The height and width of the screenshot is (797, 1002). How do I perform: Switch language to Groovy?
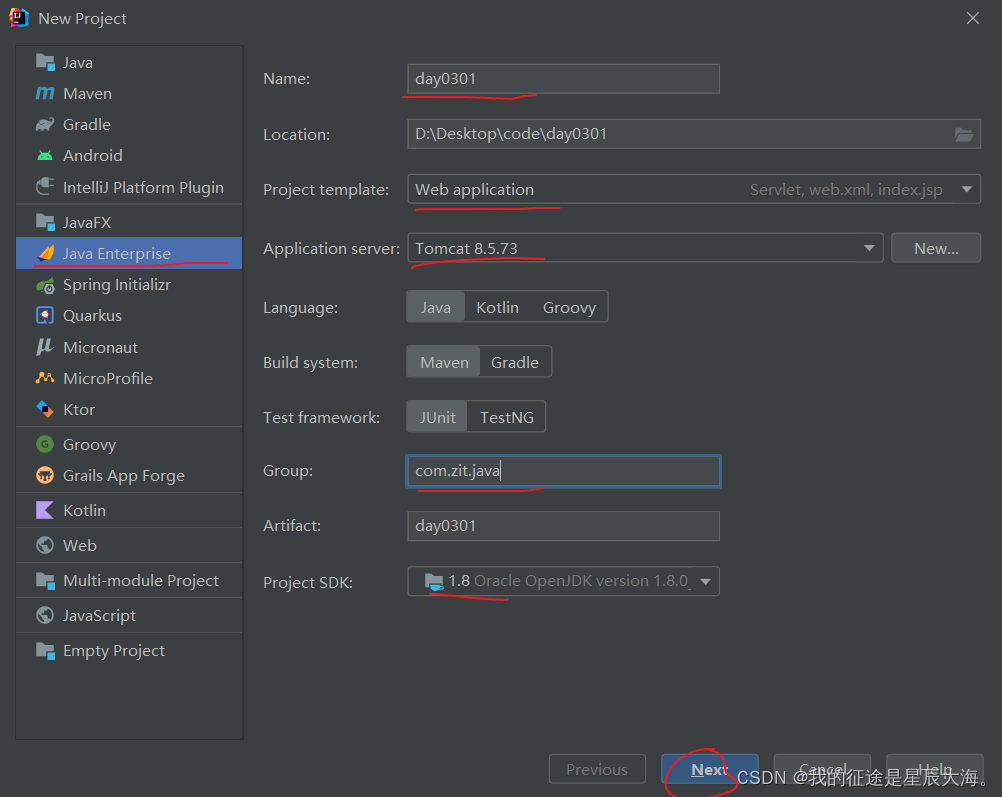568,307
